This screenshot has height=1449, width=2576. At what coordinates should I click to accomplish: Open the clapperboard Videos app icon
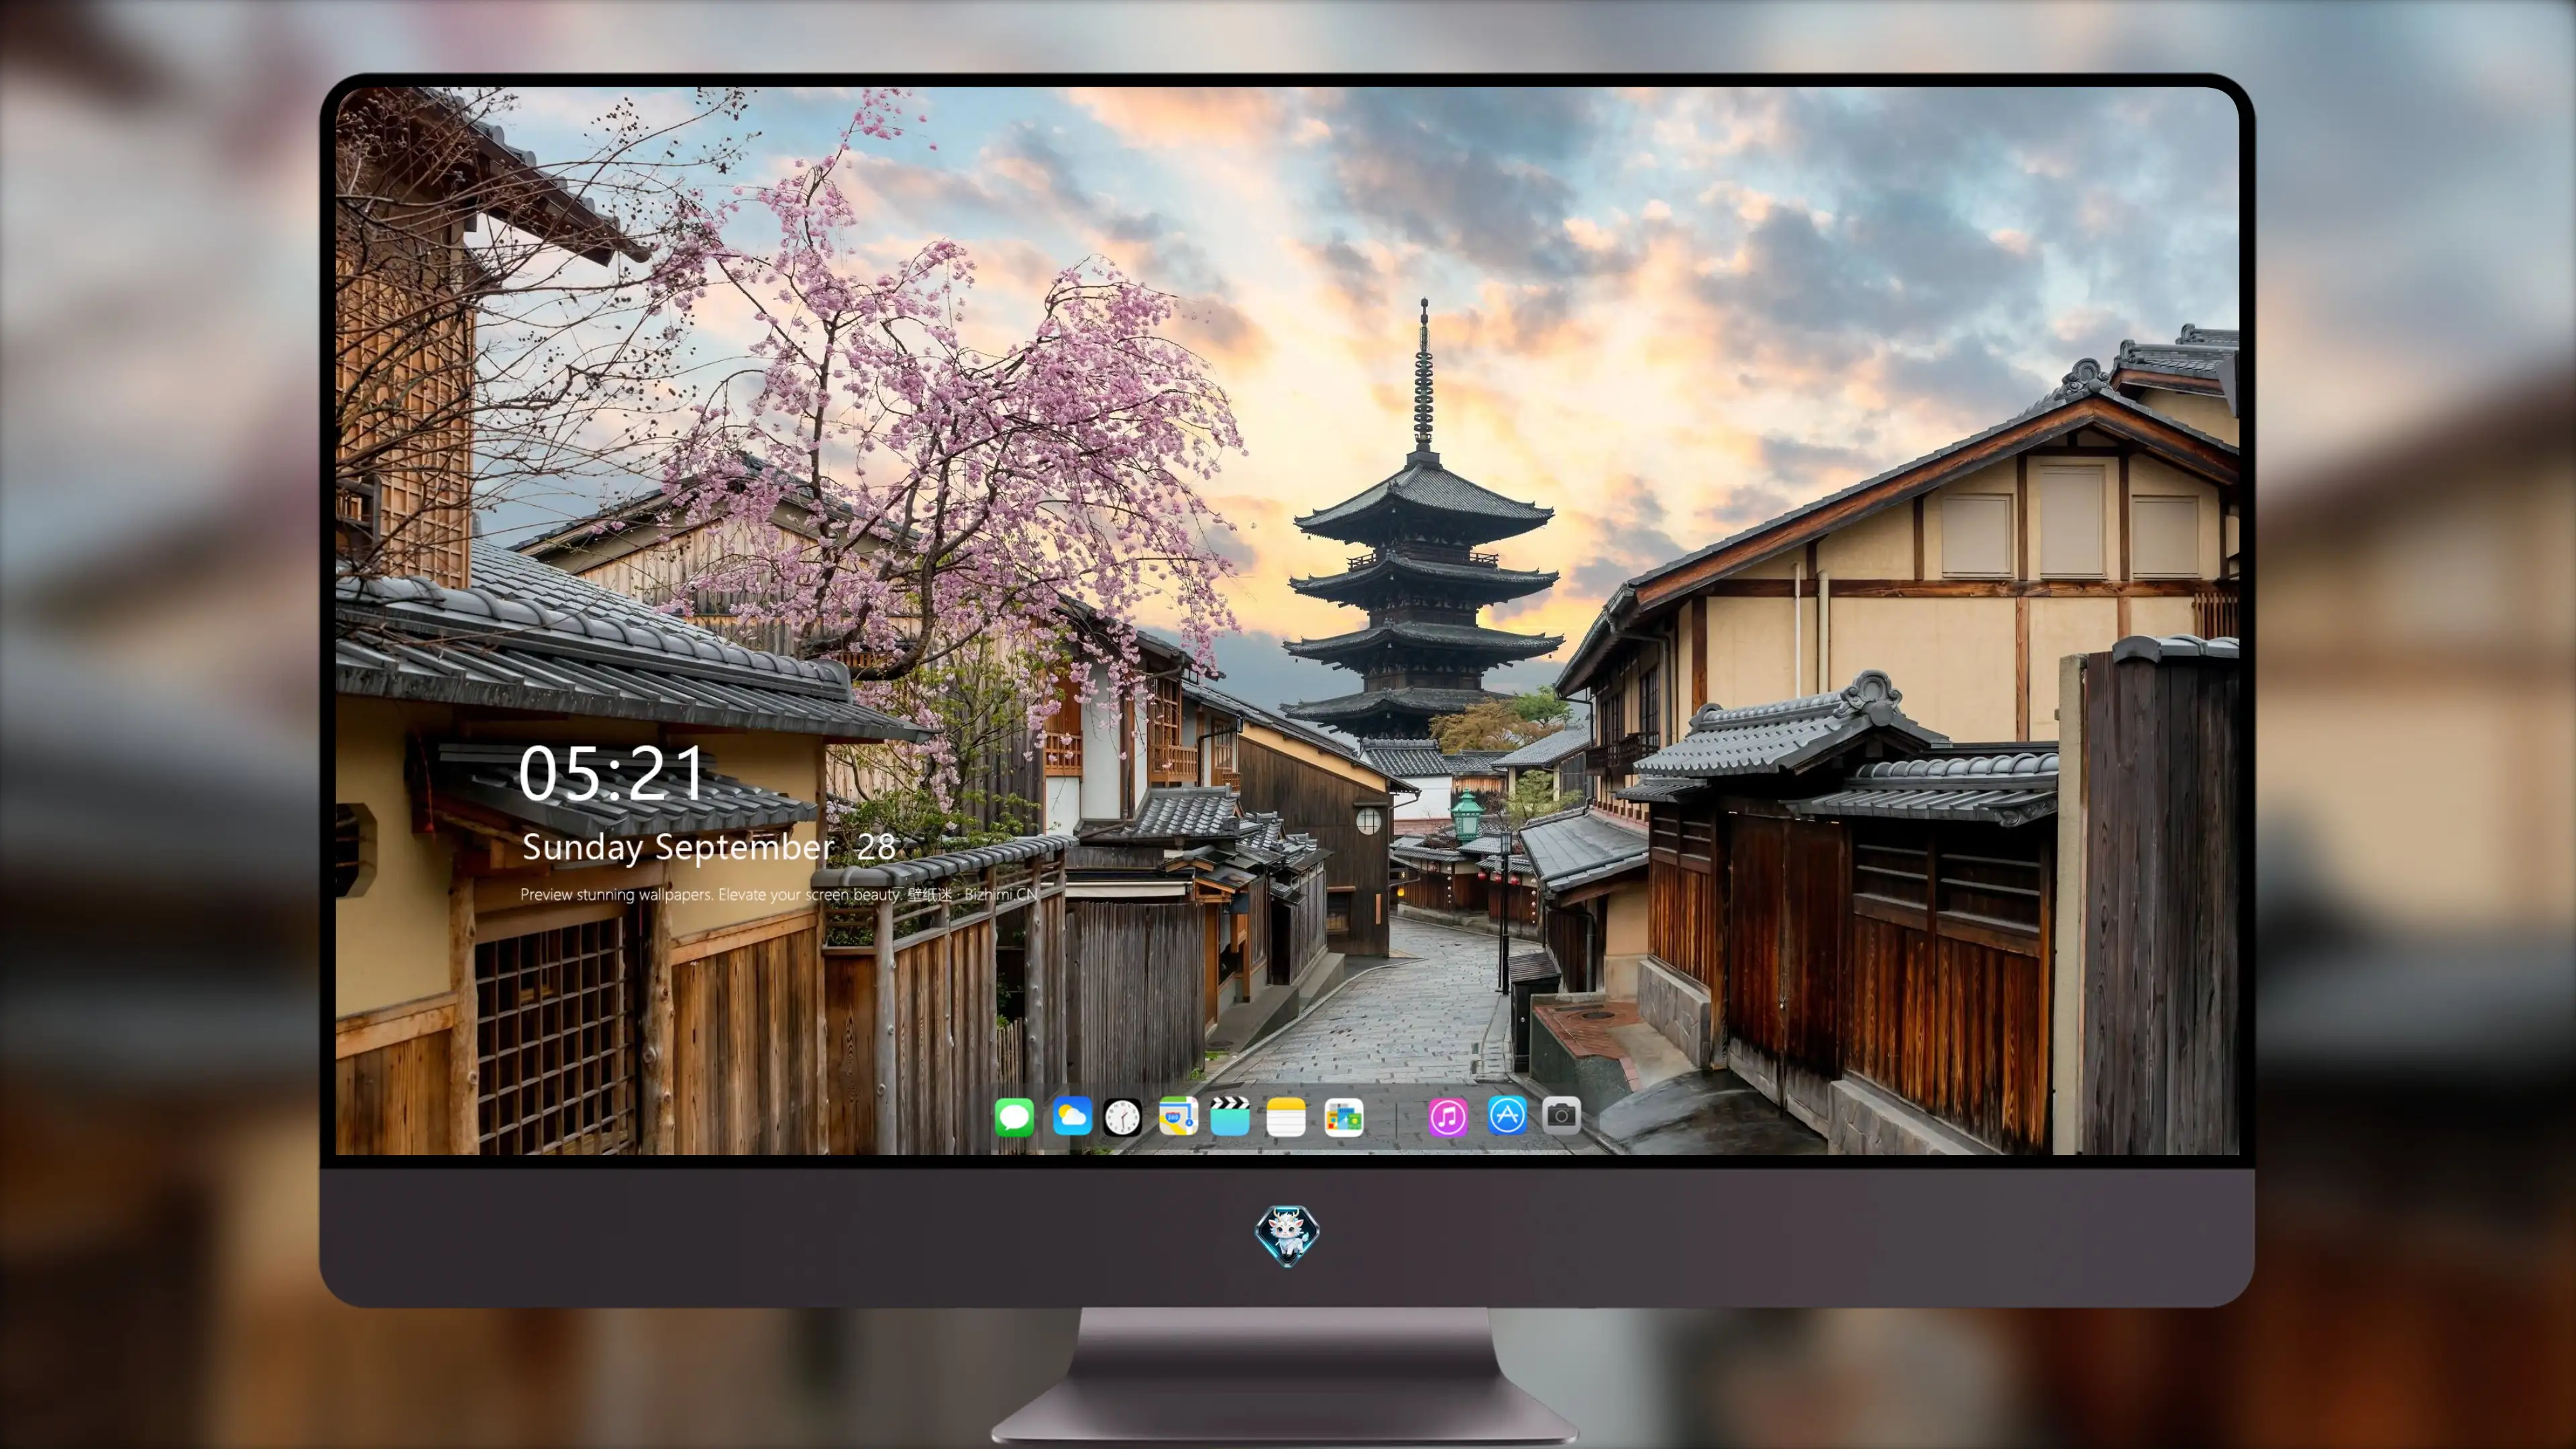(x=1230, y=1116)
